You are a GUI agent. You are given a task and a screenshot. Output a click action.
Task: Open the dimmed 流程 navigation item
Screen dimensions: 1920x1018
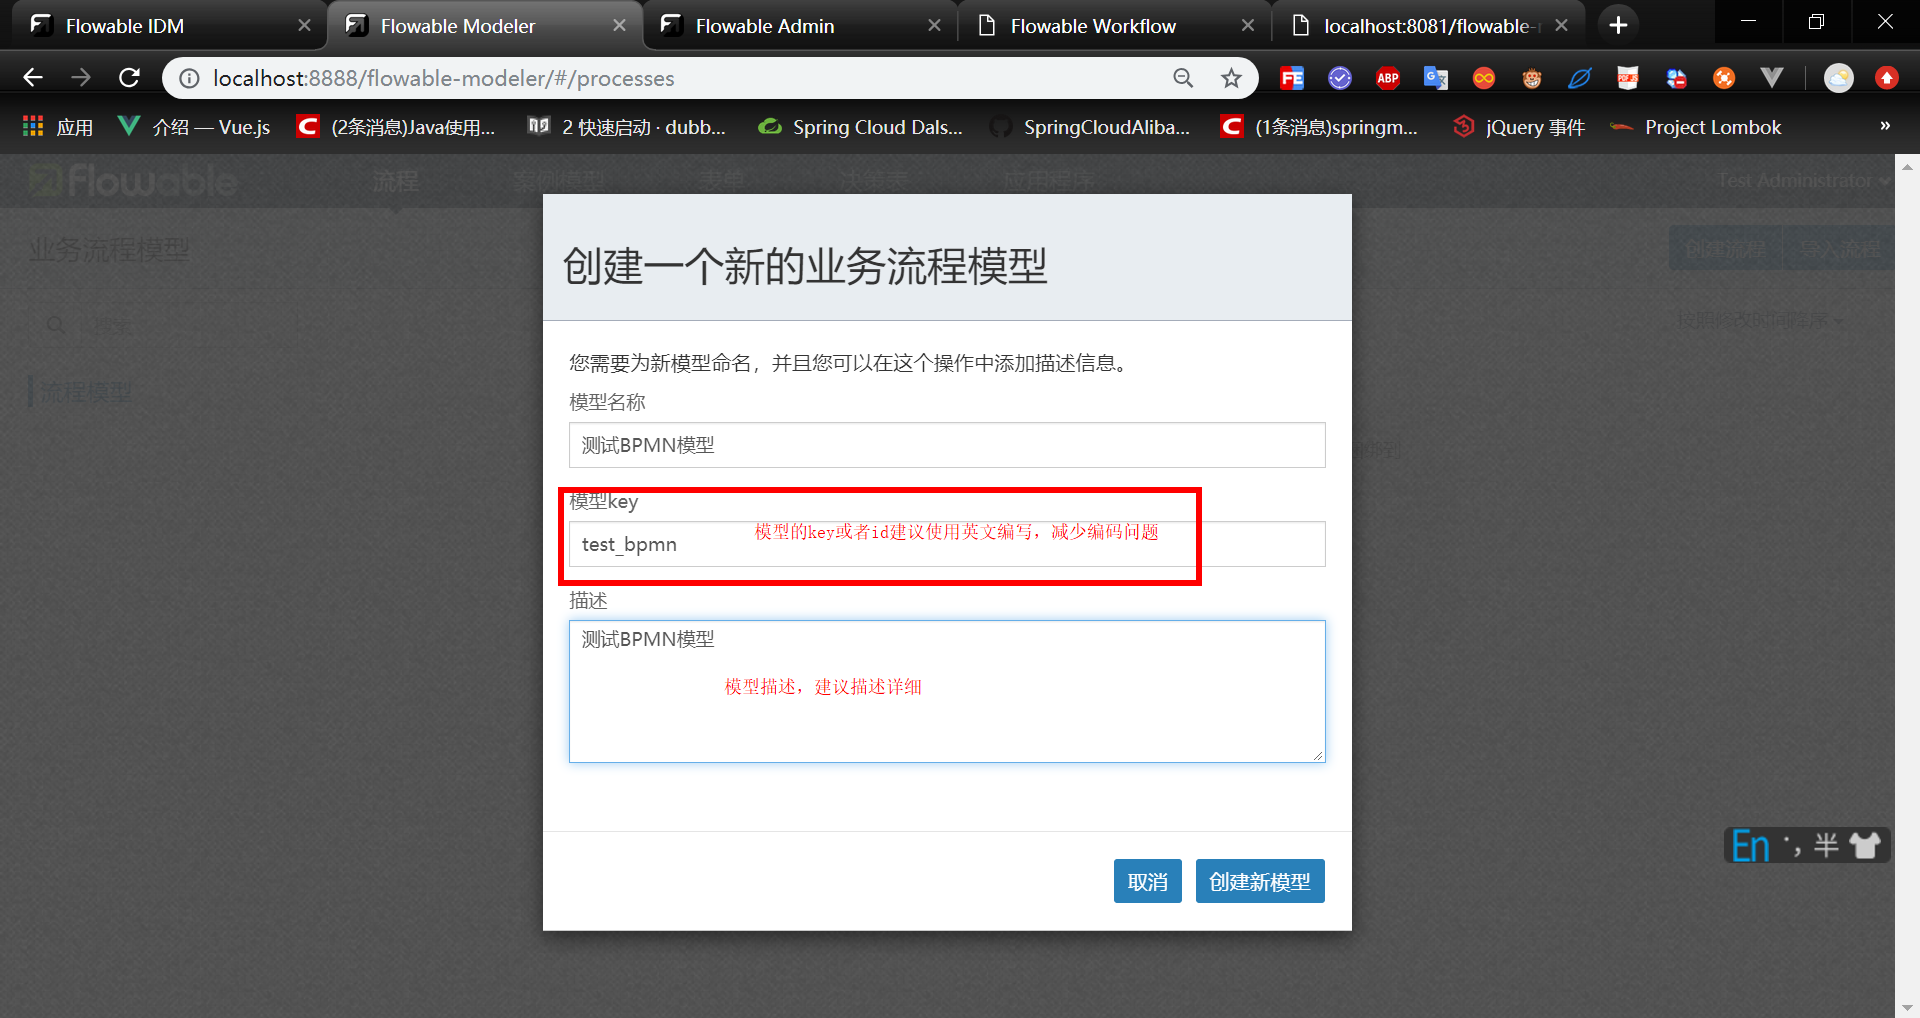point(396,181)
